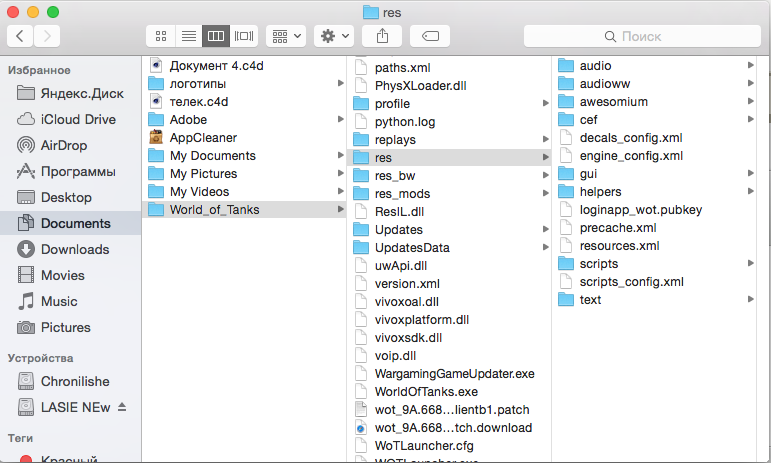Expand the scripts folder arrow

(750, 264)
